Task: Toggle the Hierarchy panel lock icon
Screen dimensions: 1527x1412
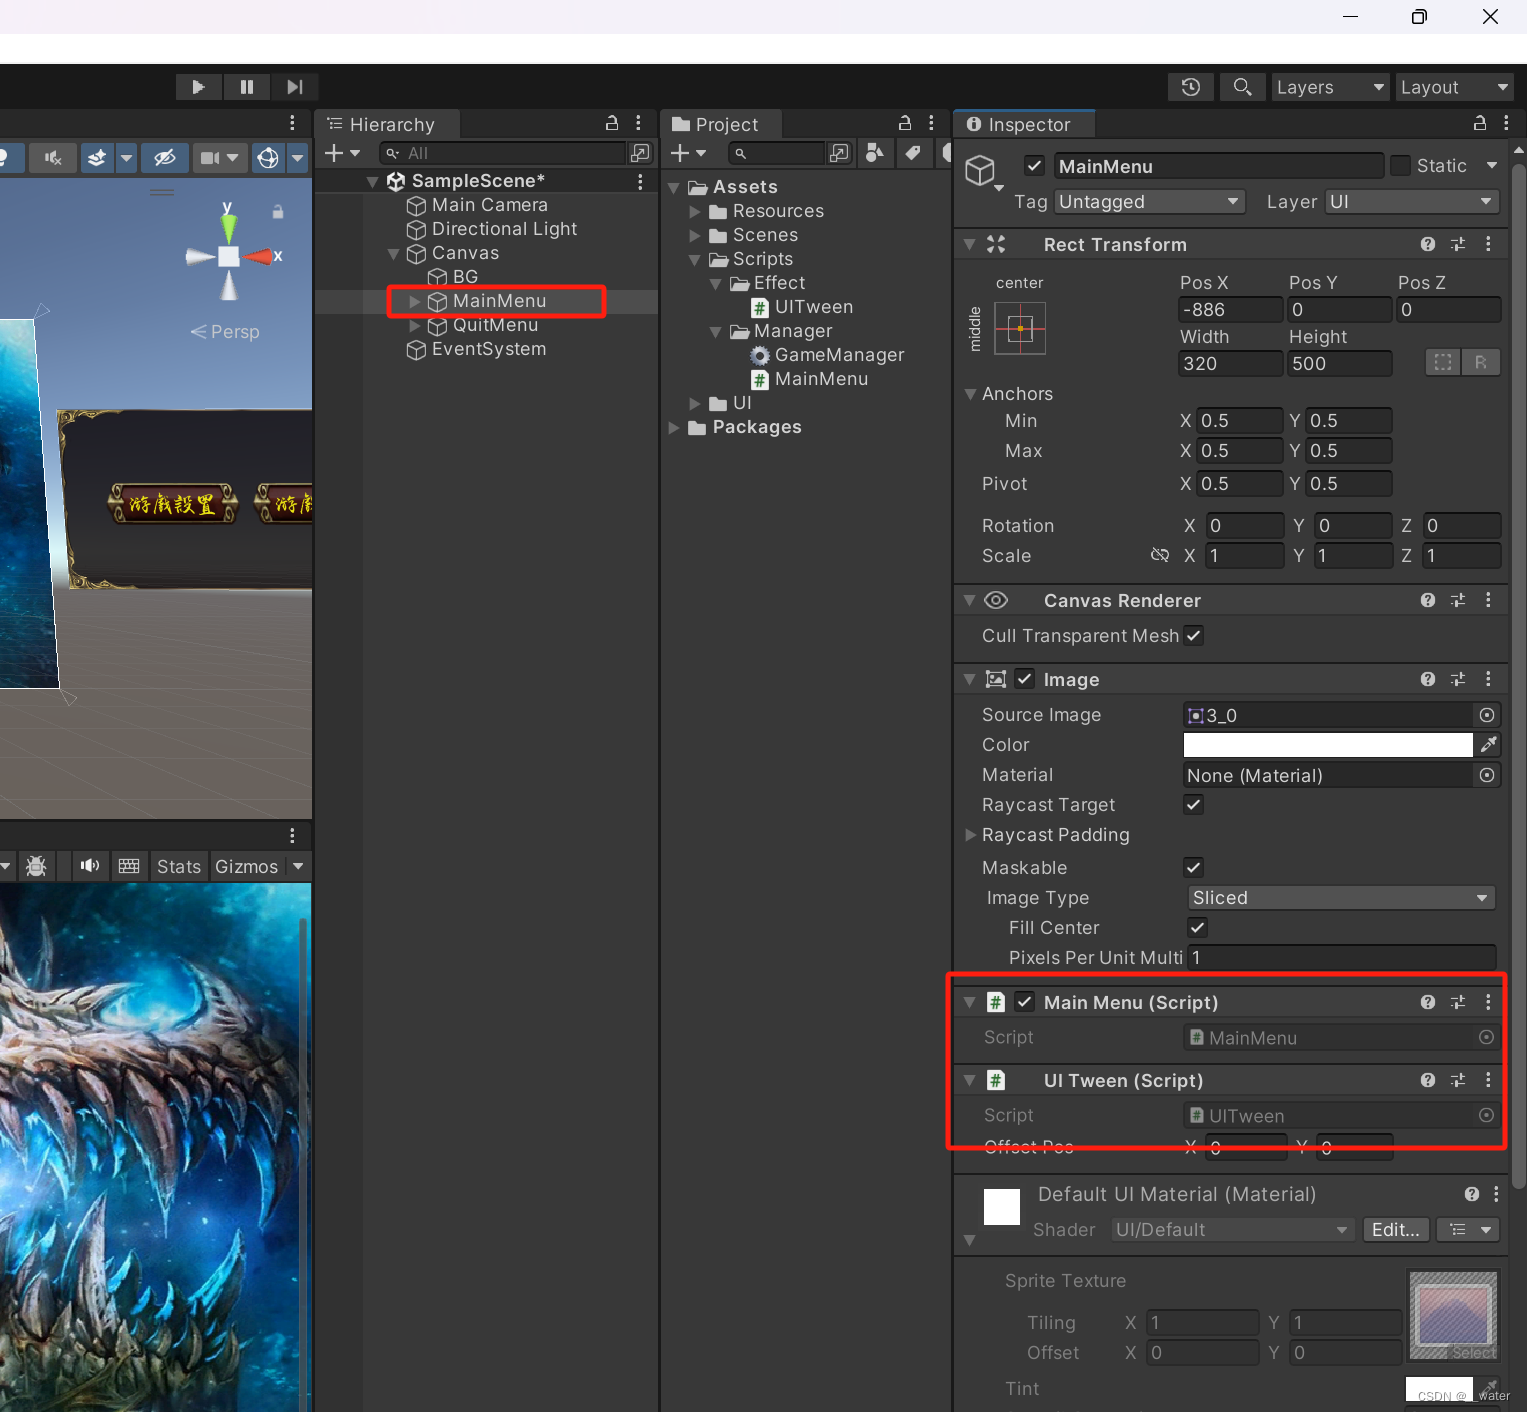Action: [x=612, y=123]
